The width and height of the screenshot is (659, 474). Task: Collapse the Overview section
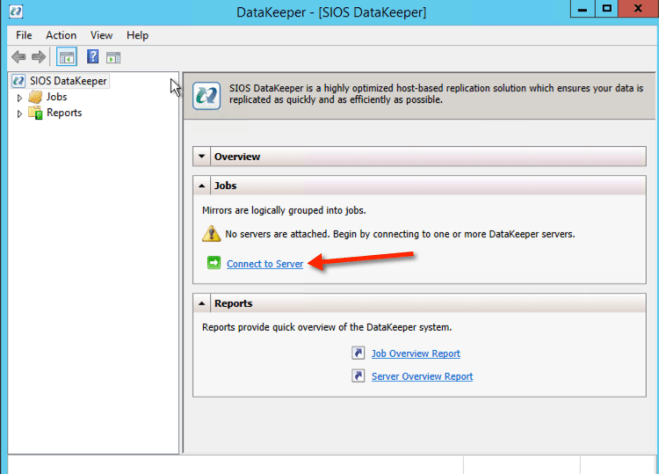202,157
